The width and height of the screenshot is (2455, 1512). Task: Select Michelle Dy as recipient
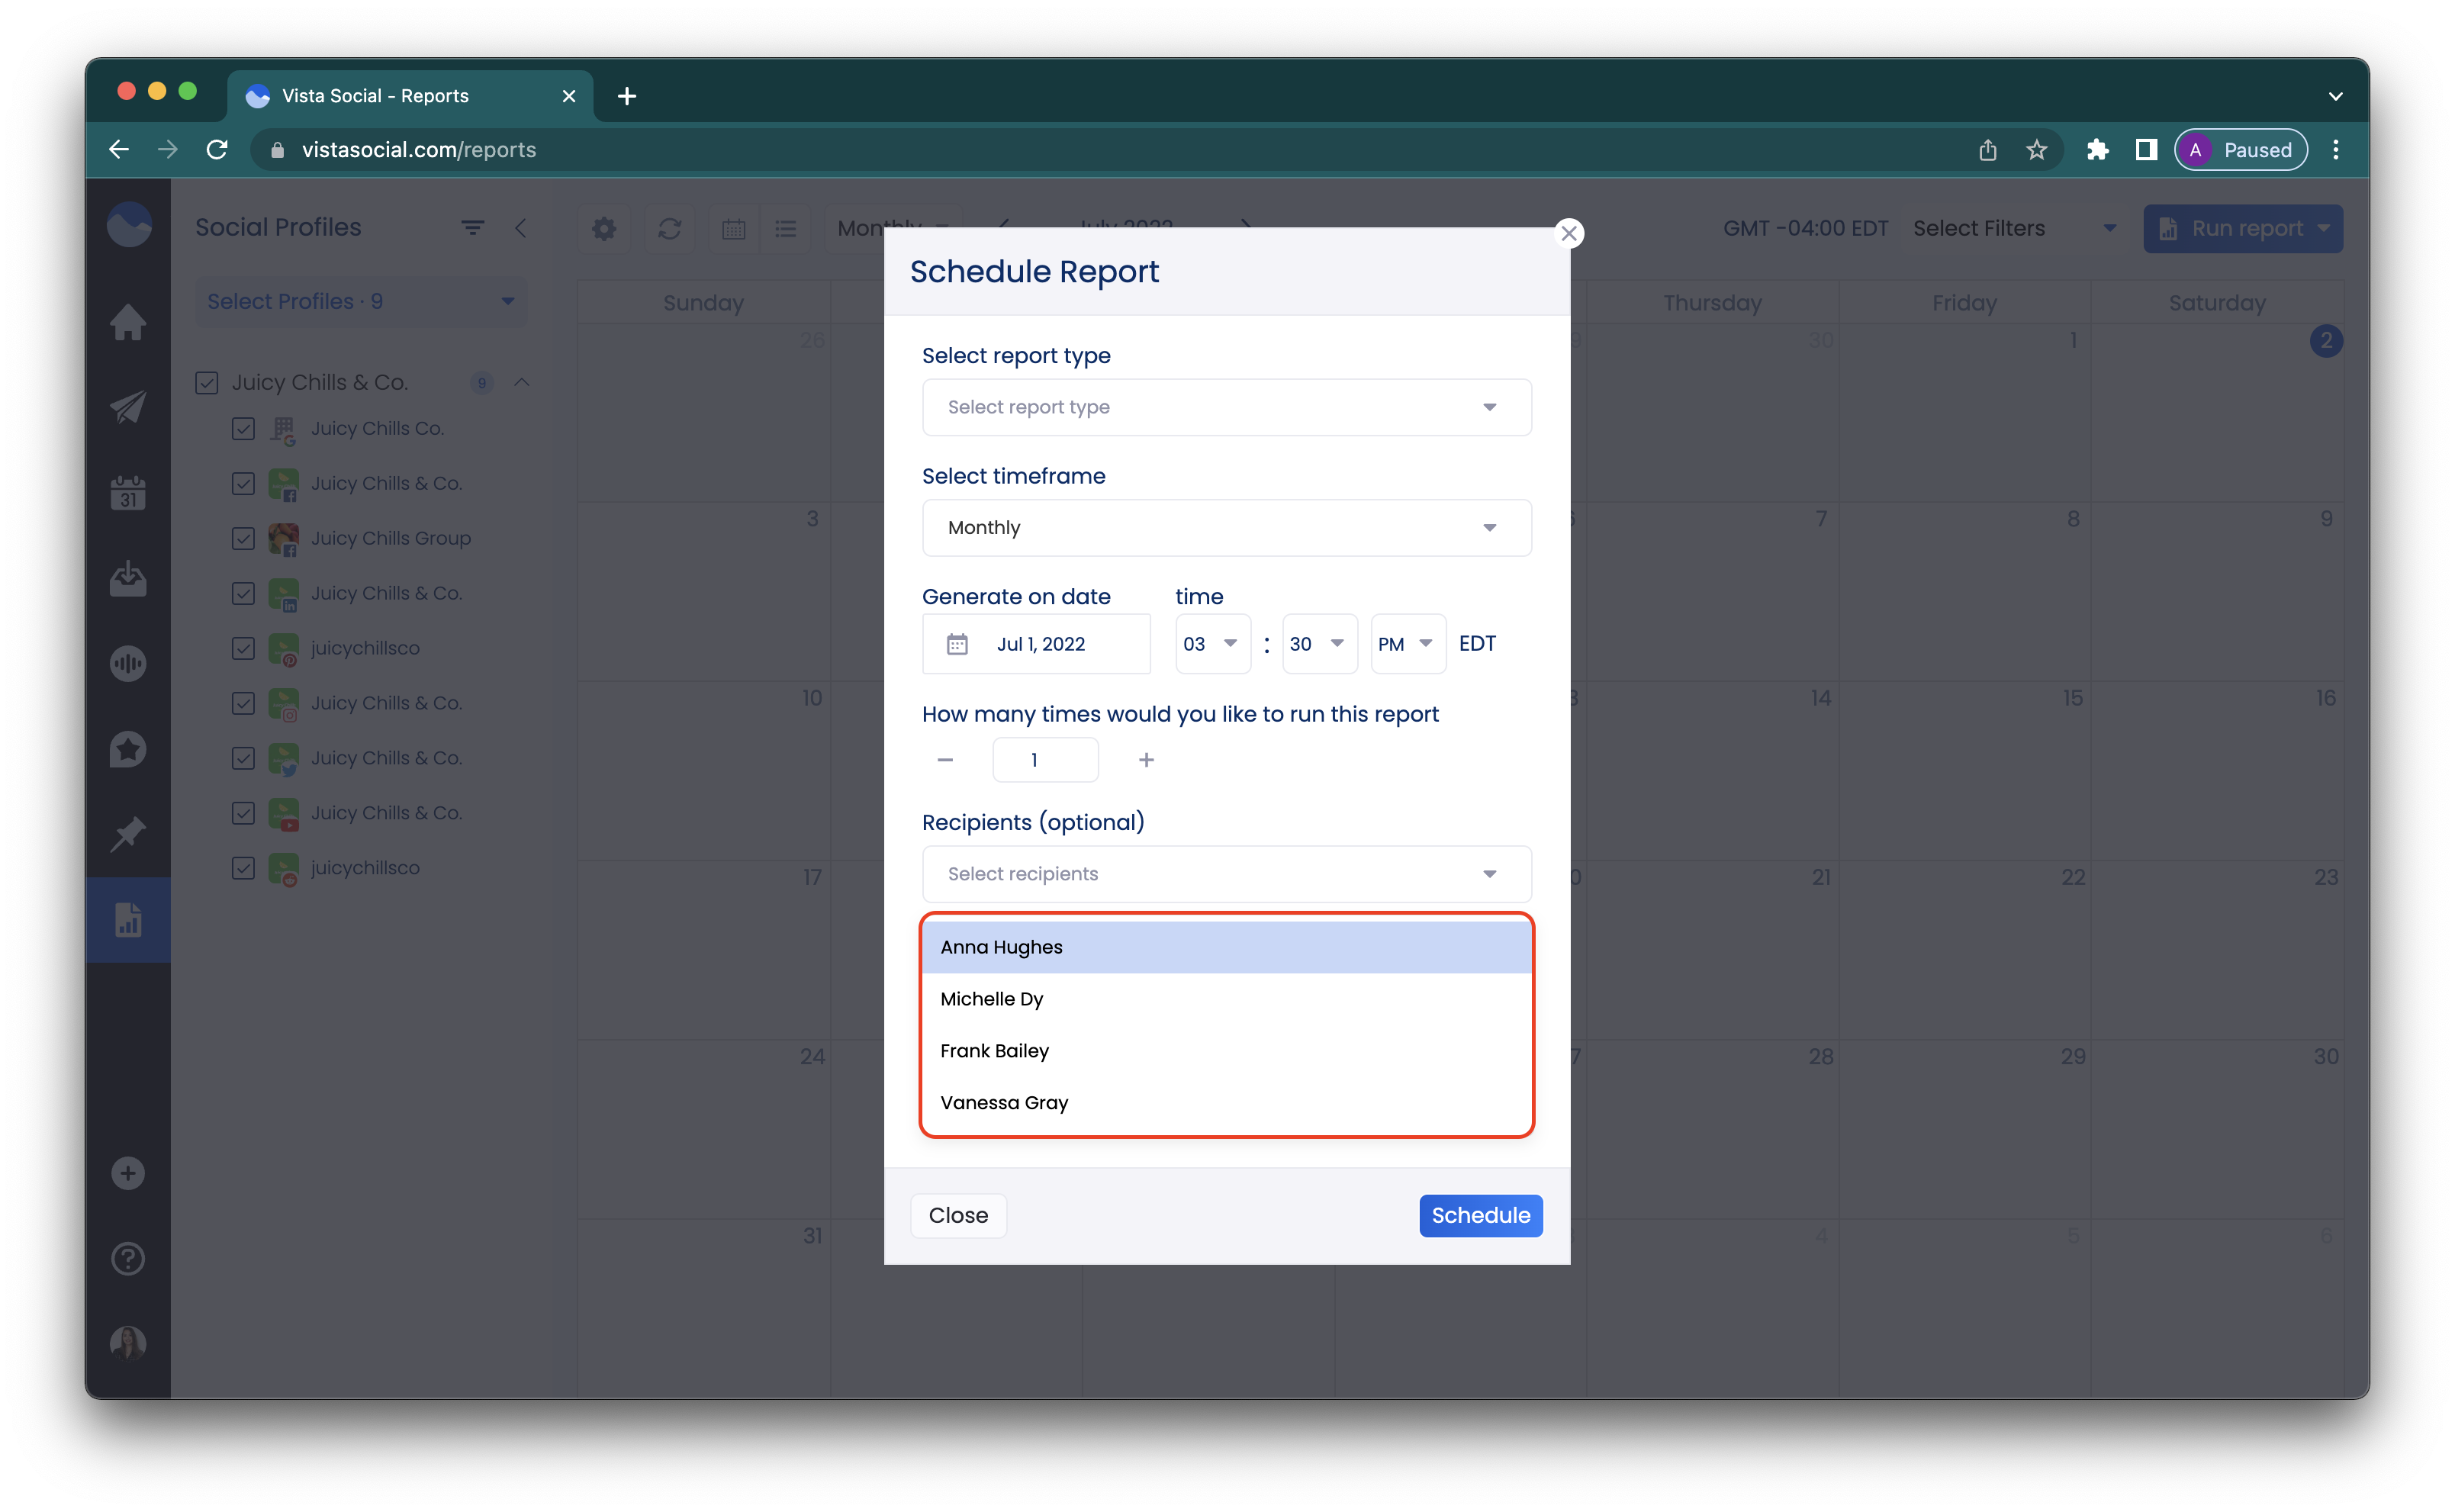click(1226, 999)
